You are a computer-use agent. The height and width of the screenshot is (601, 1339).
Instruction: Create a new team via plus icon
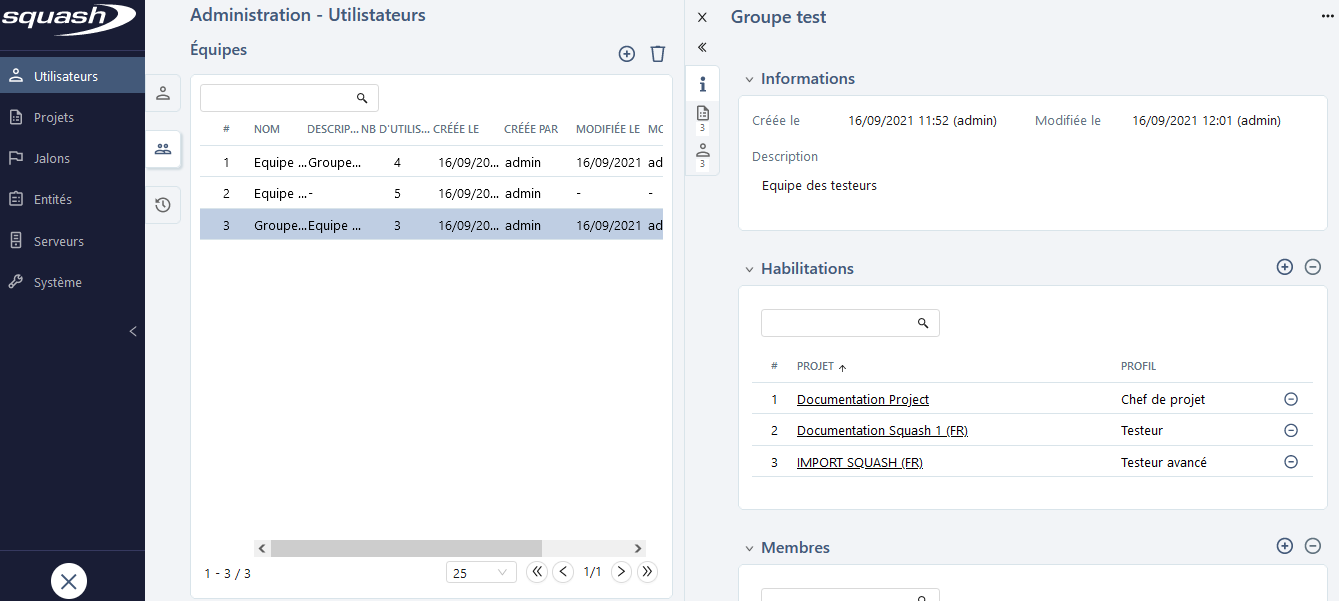[x=626, y=54]
